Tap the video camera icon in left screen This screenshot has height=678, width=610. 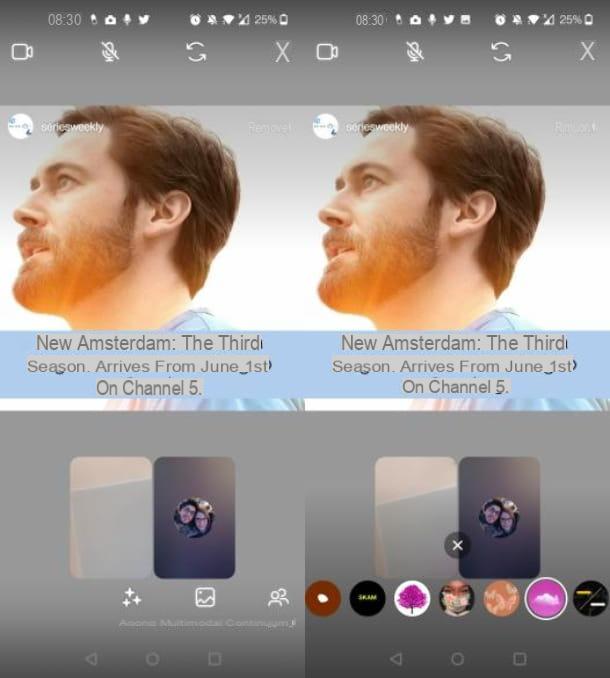pos(22,52)
